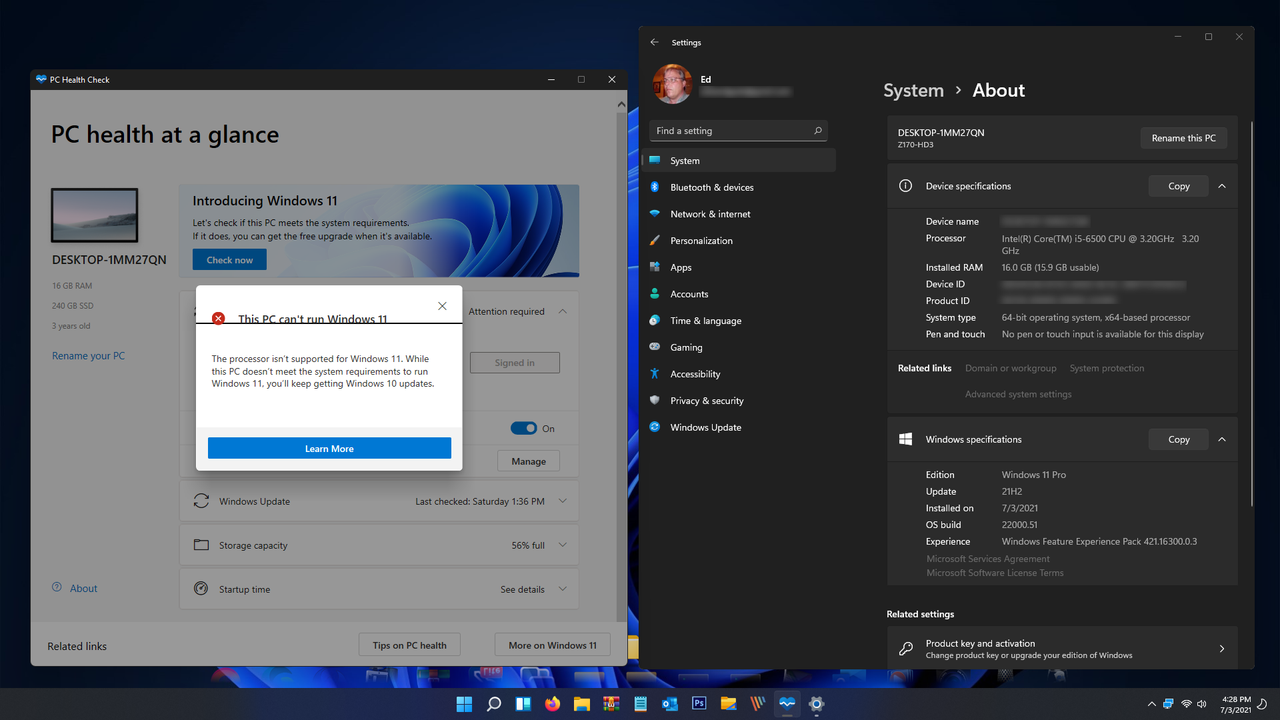Open Product key and activation

coord(1062,649)
